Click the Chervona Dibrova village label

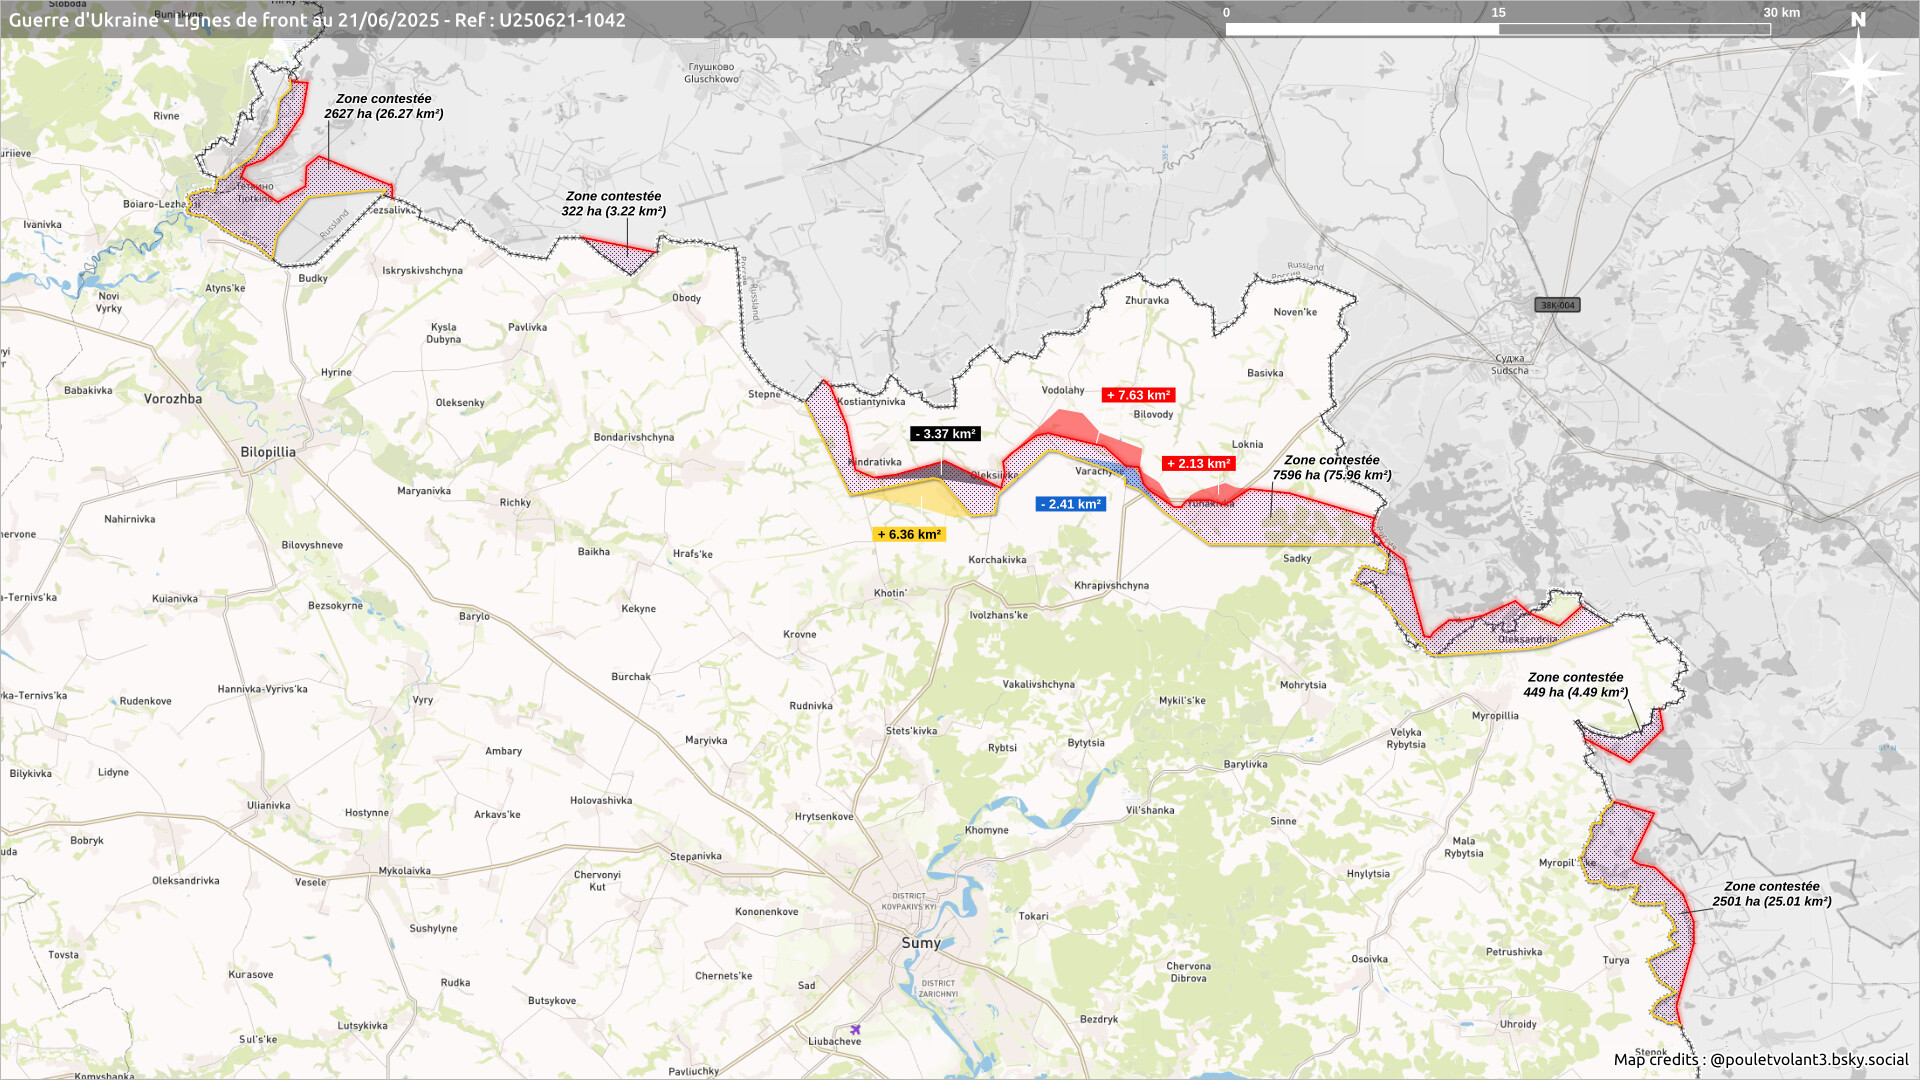pos(1188,973)
